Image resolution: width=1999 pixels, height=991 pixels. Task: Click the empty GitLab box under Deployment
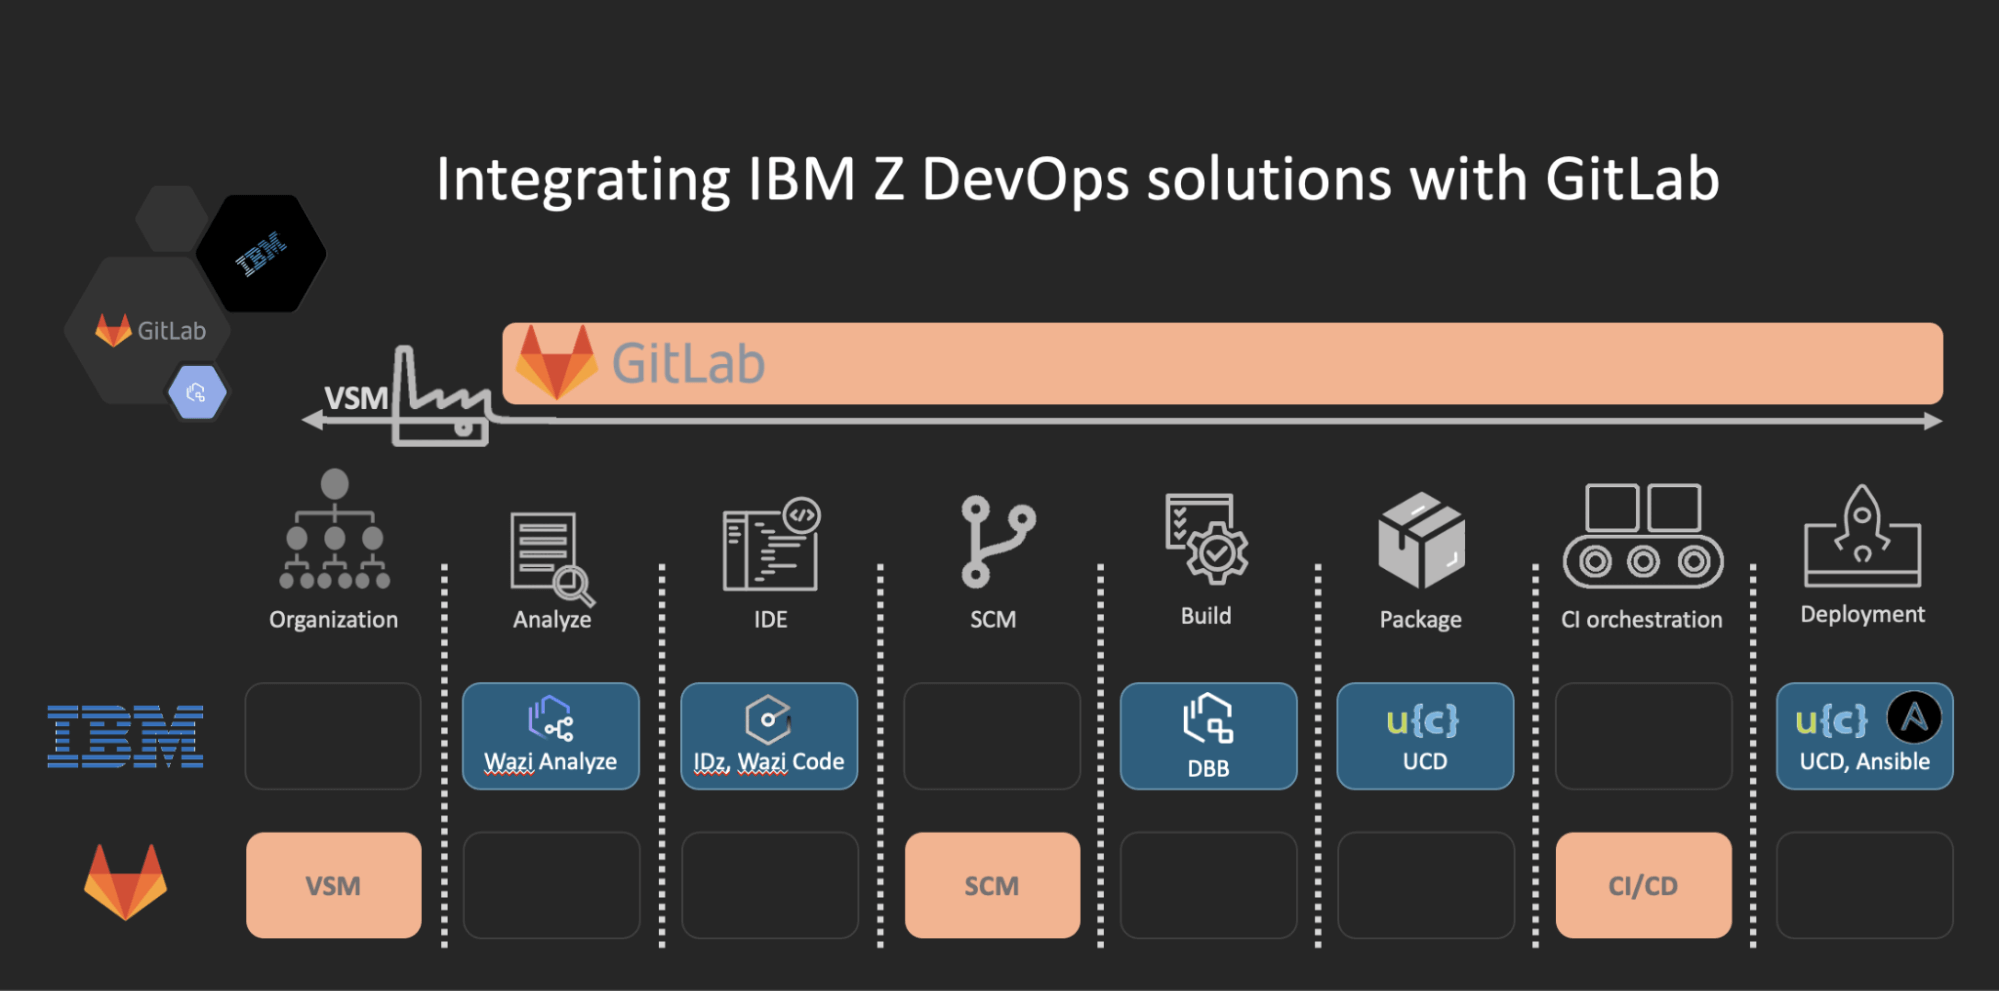[x=1865, y=885]
